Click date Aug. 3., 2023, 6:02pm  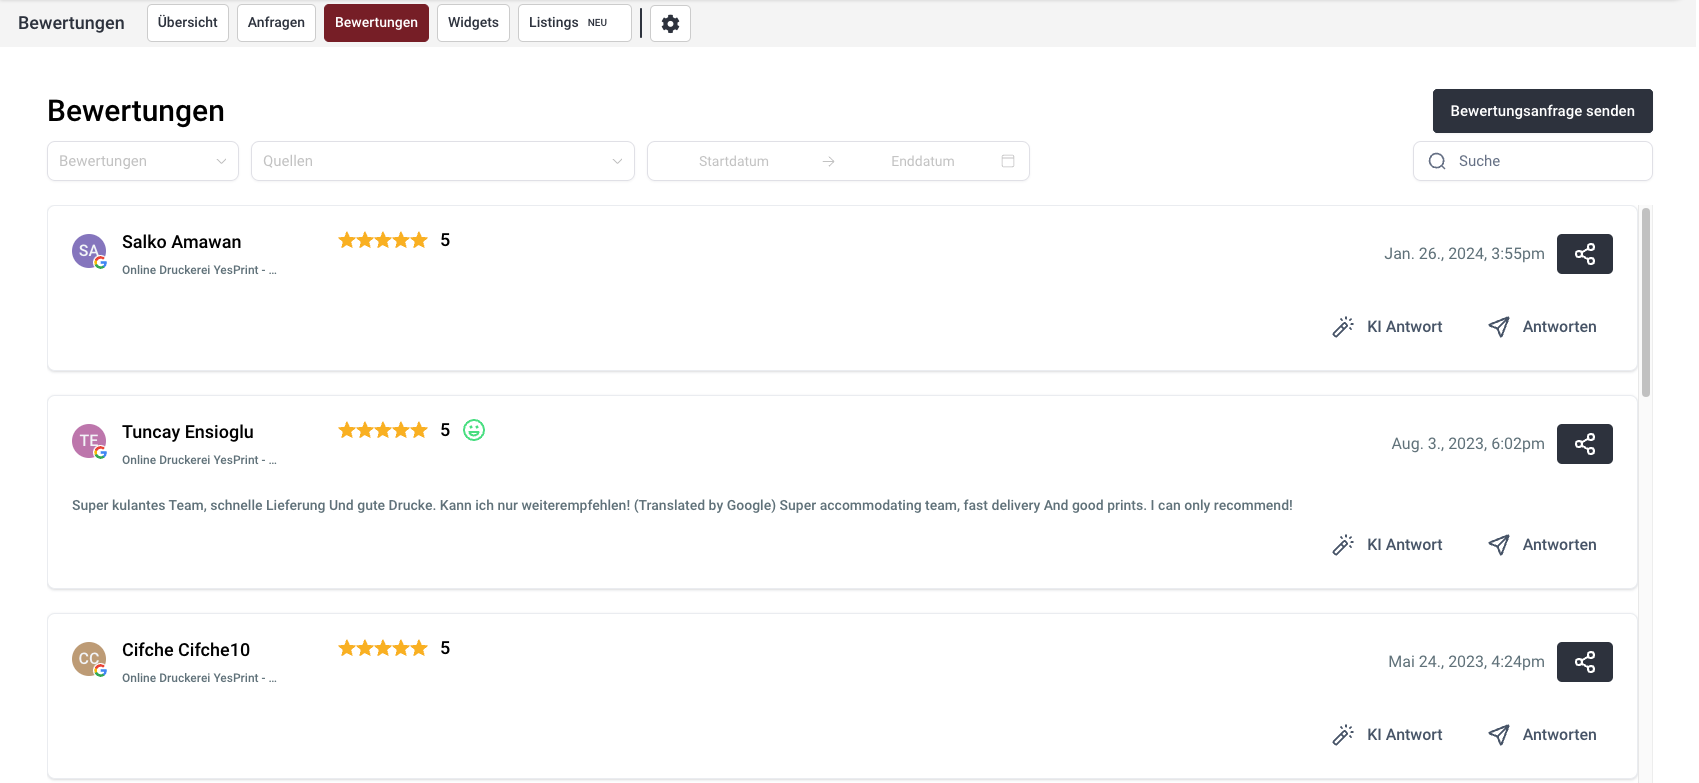pos(1468,444)
